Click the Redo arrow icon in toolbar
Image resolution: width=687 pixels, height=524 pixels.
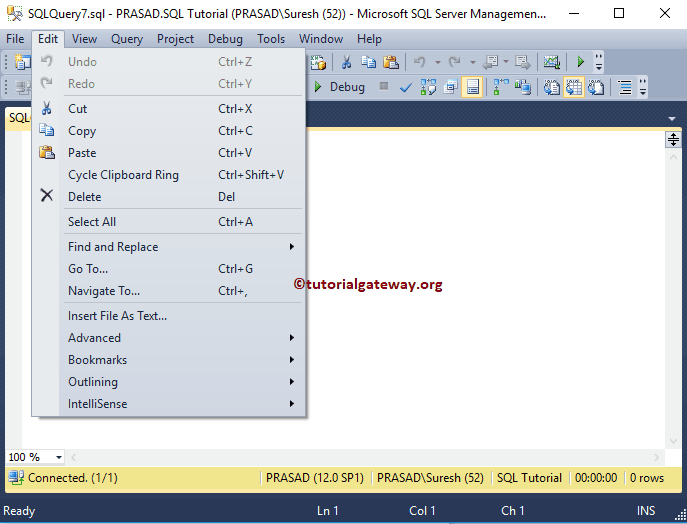pyautogui.click(x=454, y=62)
